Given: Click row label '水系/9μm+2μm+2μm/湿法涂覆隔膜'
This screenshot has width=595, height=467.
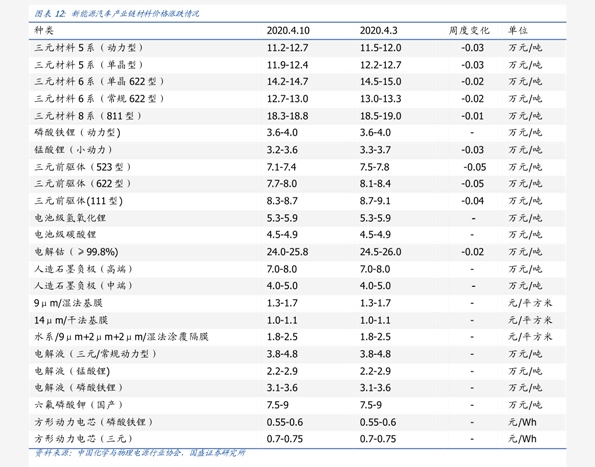Looking at the screenshot, I should point(121,336).
